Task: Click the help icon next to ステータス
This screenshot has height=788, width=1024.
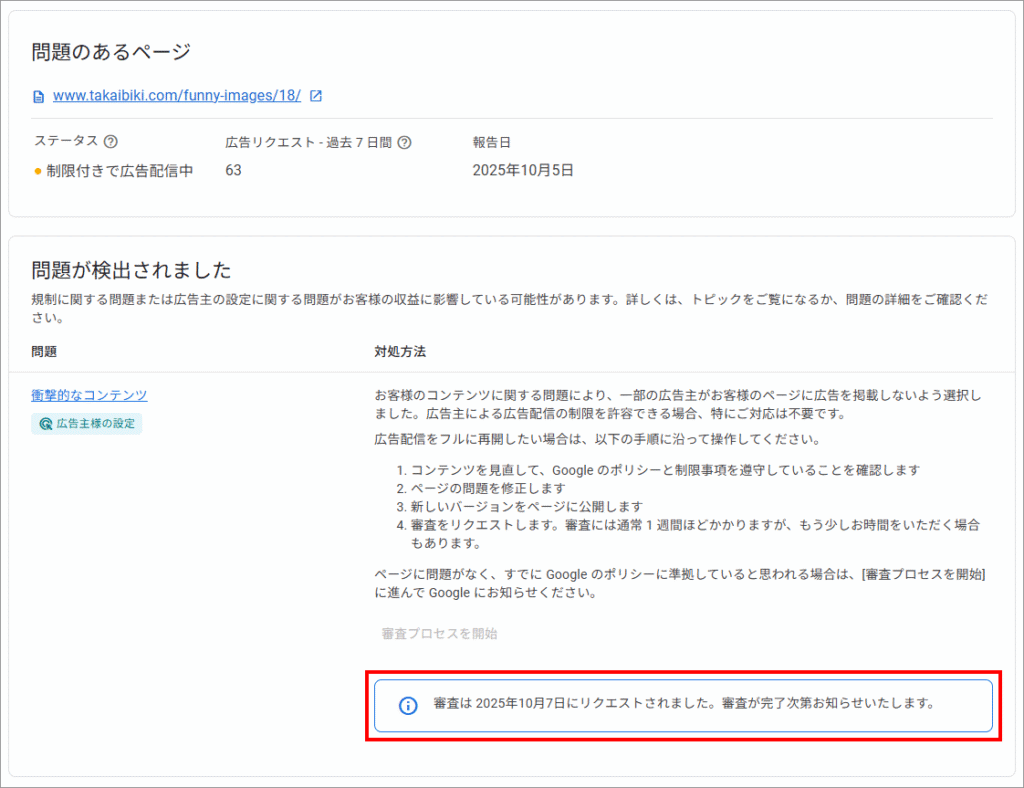Action: [x=111, y=142]
